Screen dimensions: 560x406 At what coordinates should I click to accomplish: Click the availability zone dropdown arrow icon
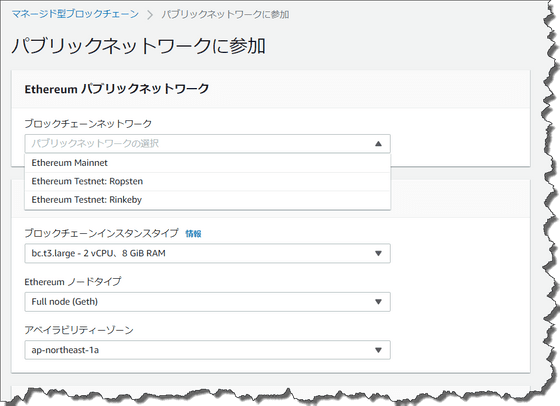(378, 350)
